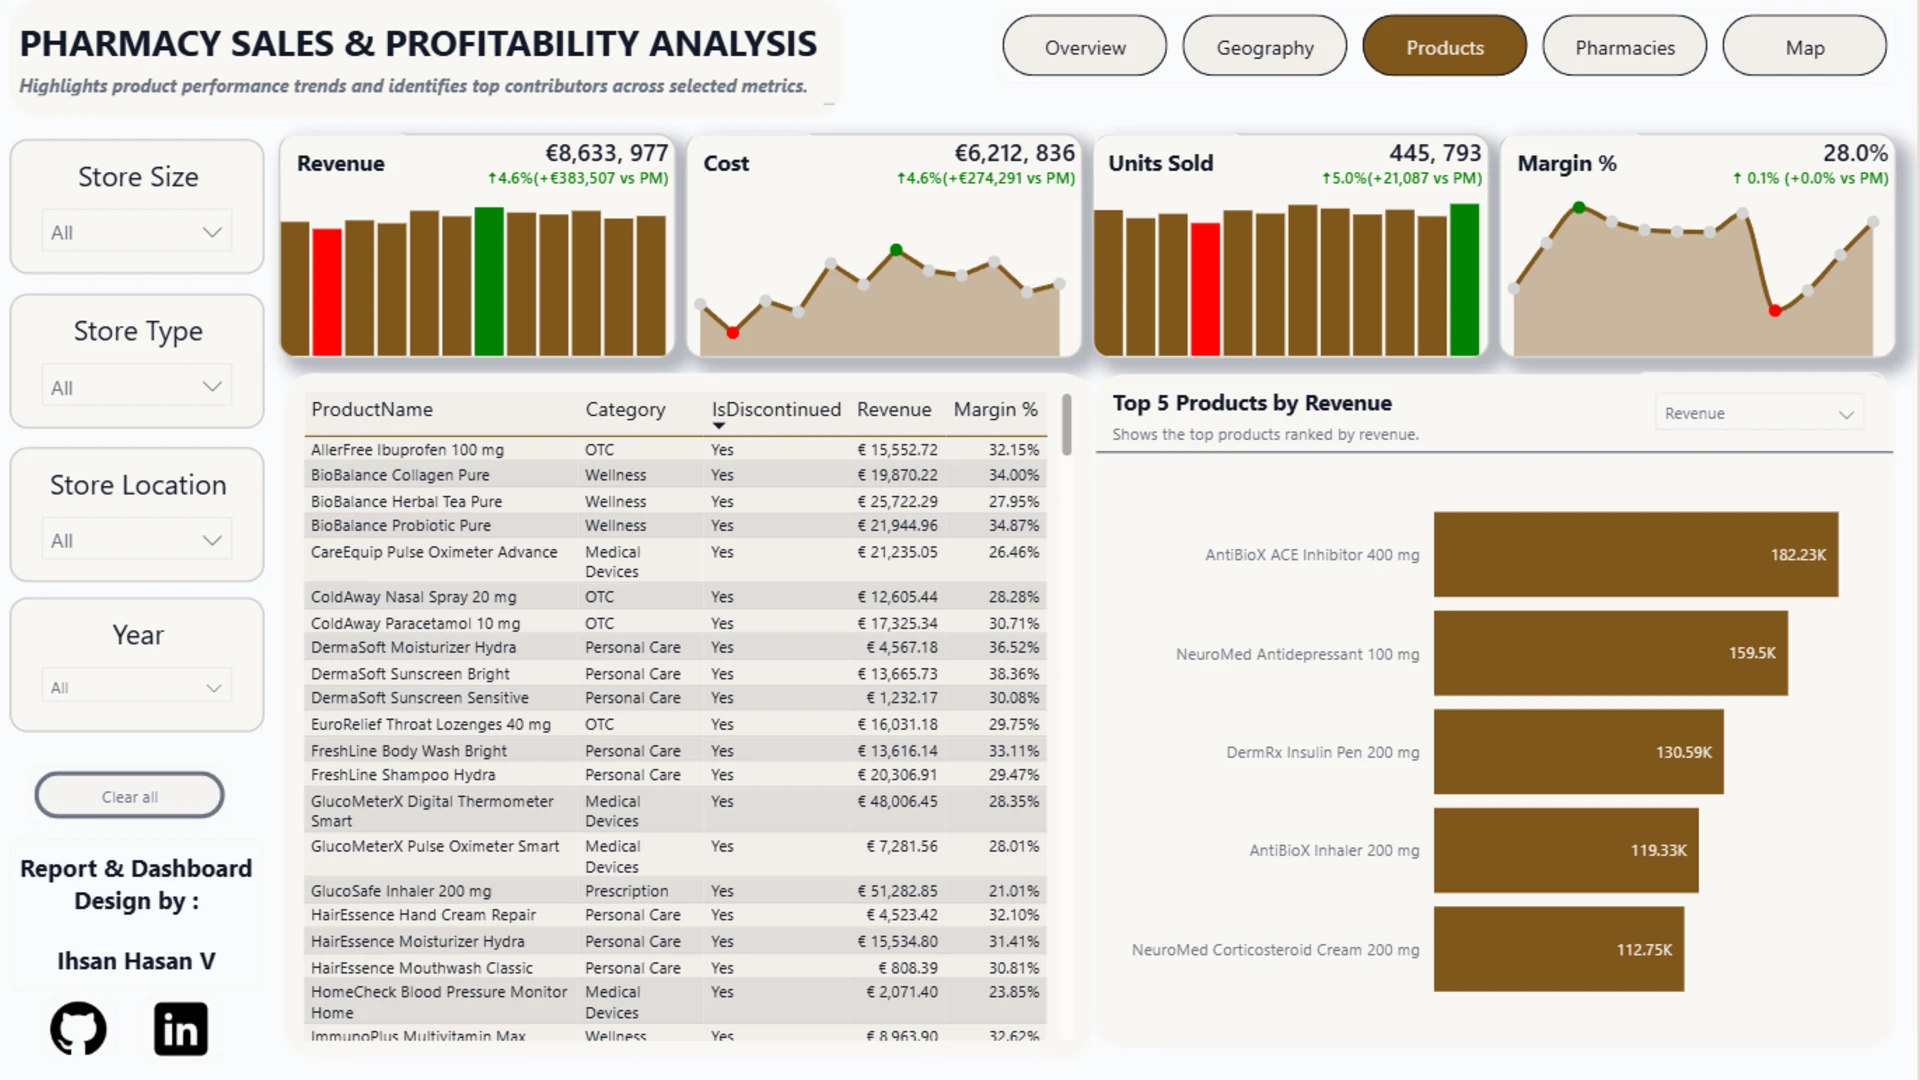The image size is (1920, 1080).
Task: Select the green bar in Units Sold chart
Action: [1464, 279]
